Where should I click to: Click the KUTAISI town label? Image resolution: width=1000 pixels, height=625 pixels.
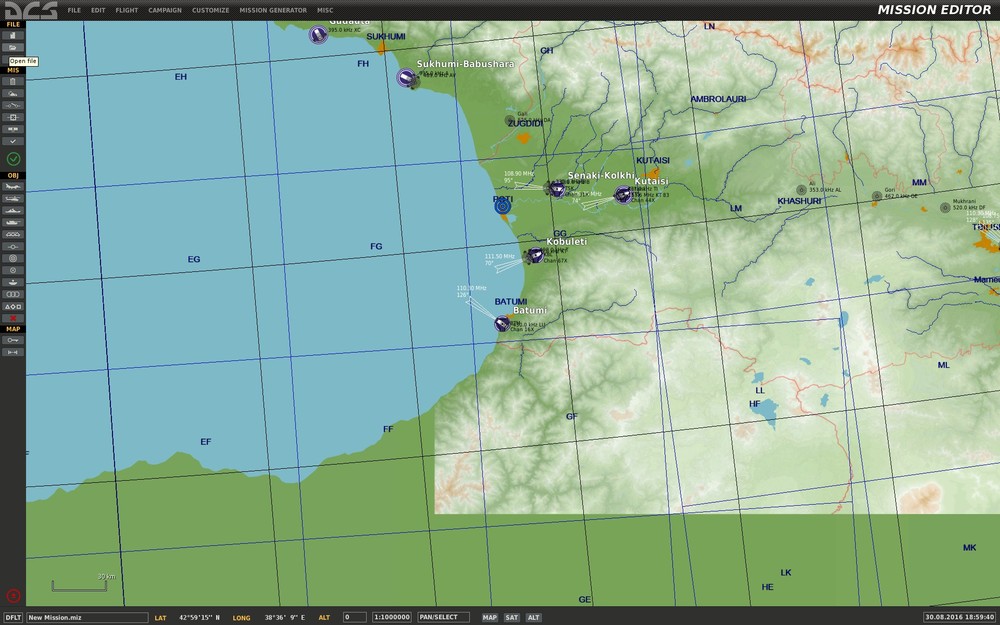[653, 161]
